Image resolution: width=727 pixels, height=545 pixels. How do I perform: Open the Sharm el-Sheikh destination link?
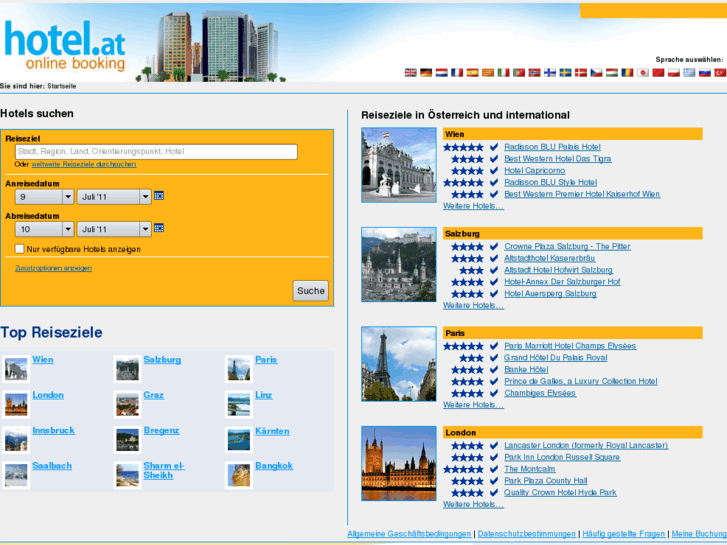(x=164, y=470)
